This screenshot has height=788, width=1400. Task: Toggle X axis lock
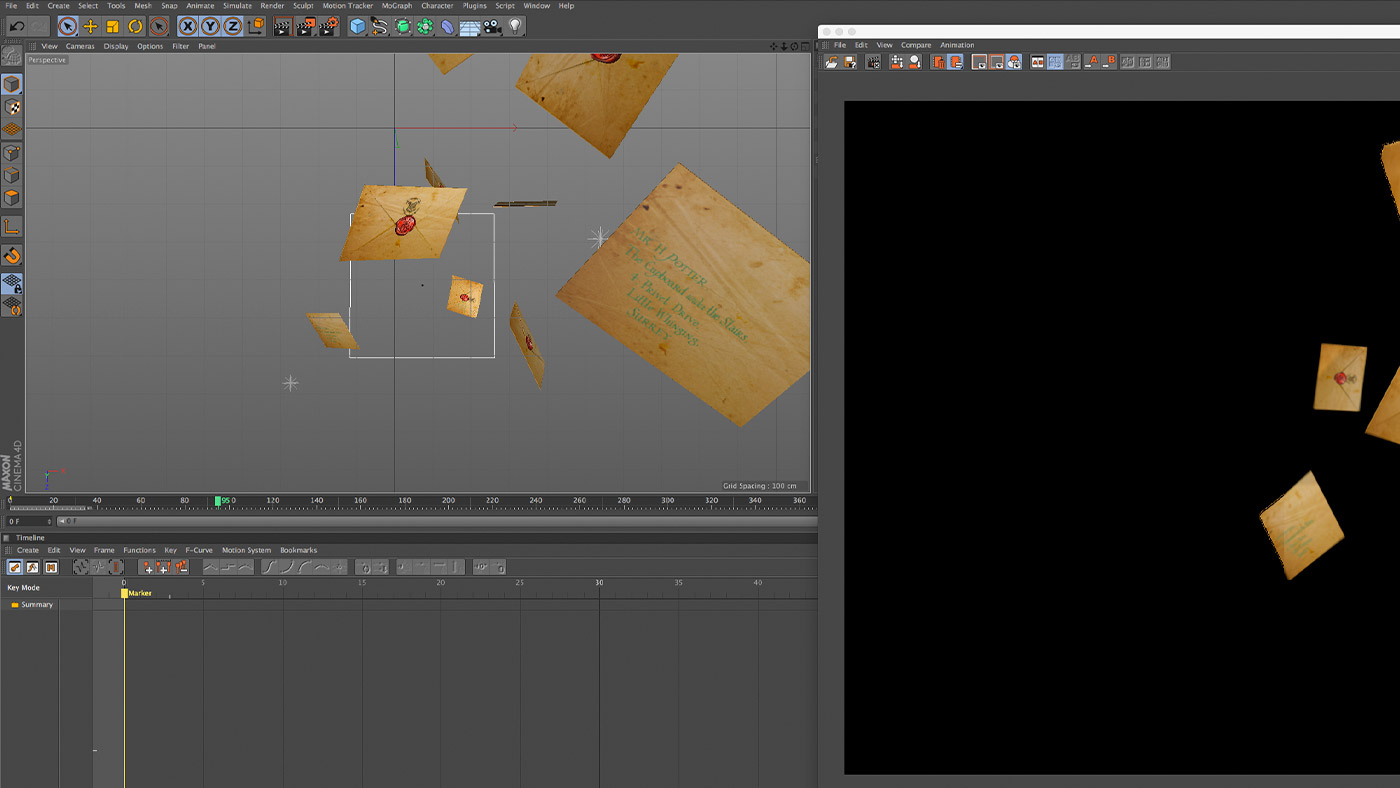click(188, 26)
